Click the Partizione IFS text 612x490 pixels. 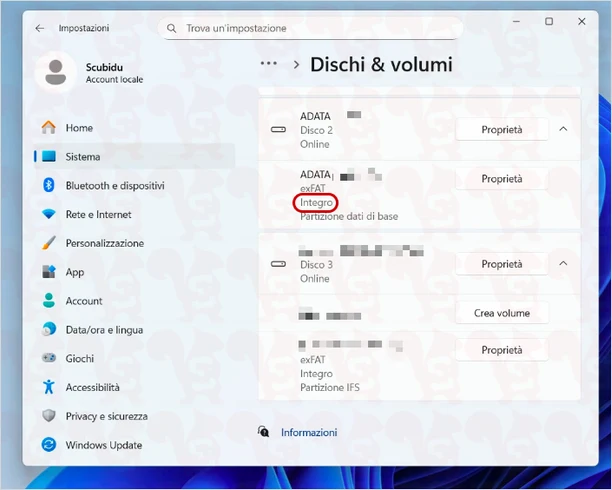coord(330,387)
